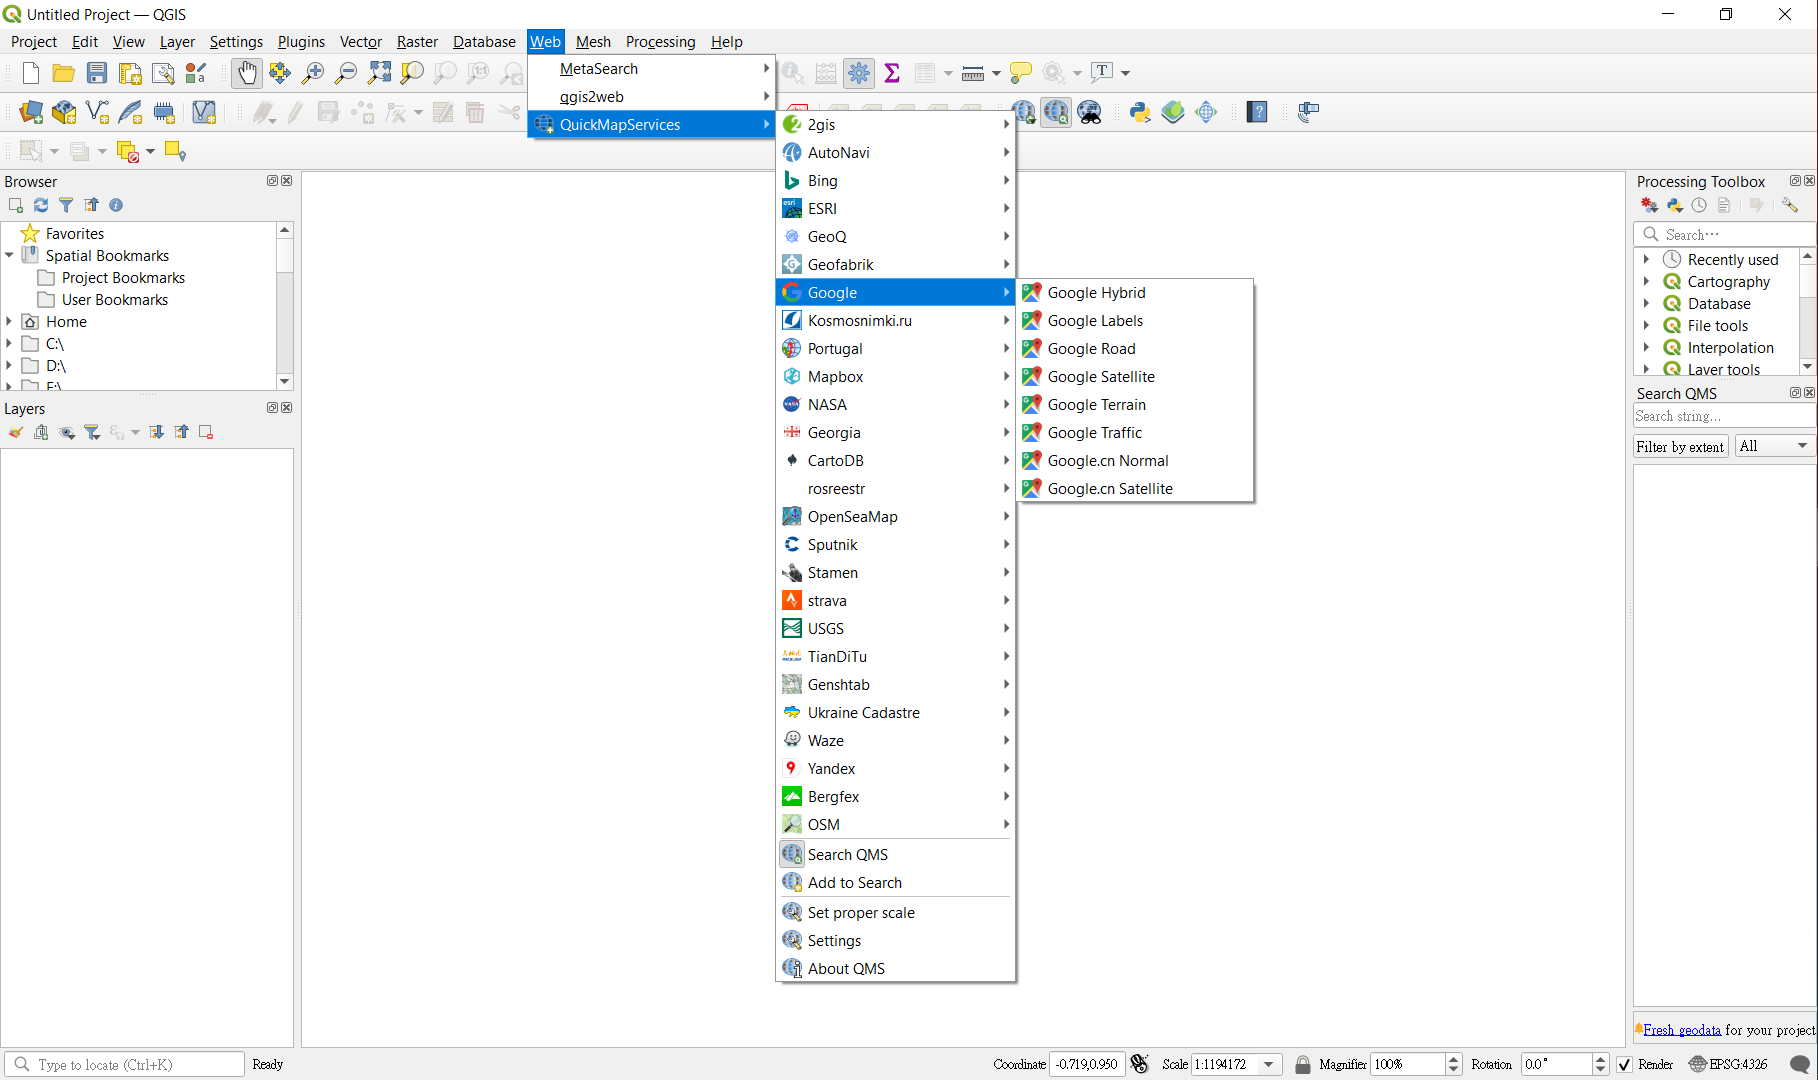Open the Bing submenu
The image size is (1818, 1080).
pos(895,181)
